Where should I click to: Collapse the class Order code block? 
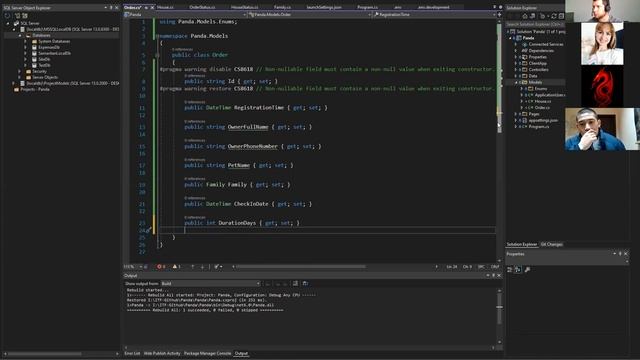[x=158, y=55]
